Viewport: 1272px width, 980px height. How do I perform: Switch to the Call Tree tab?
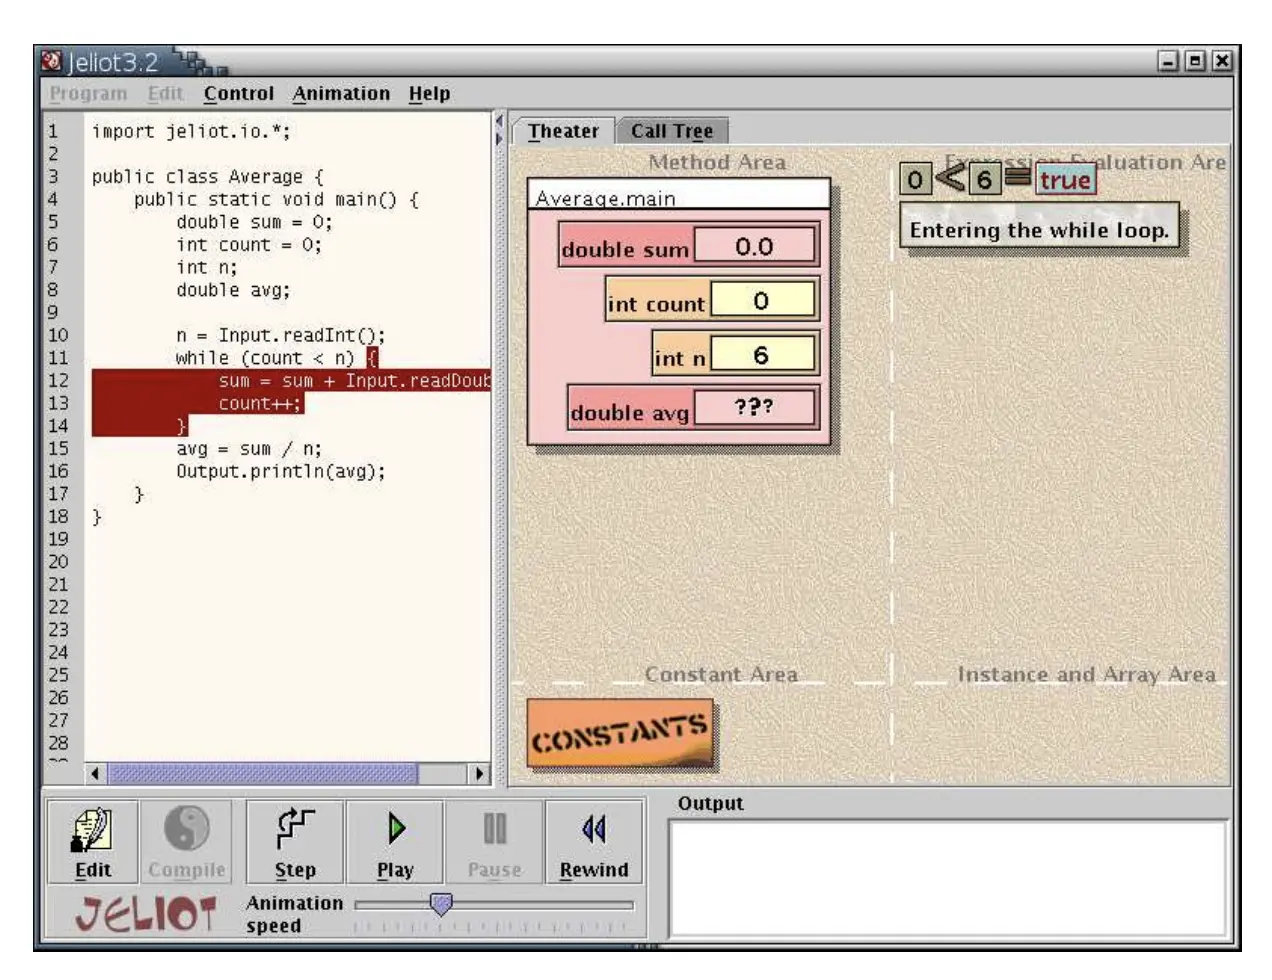[671, 131]
